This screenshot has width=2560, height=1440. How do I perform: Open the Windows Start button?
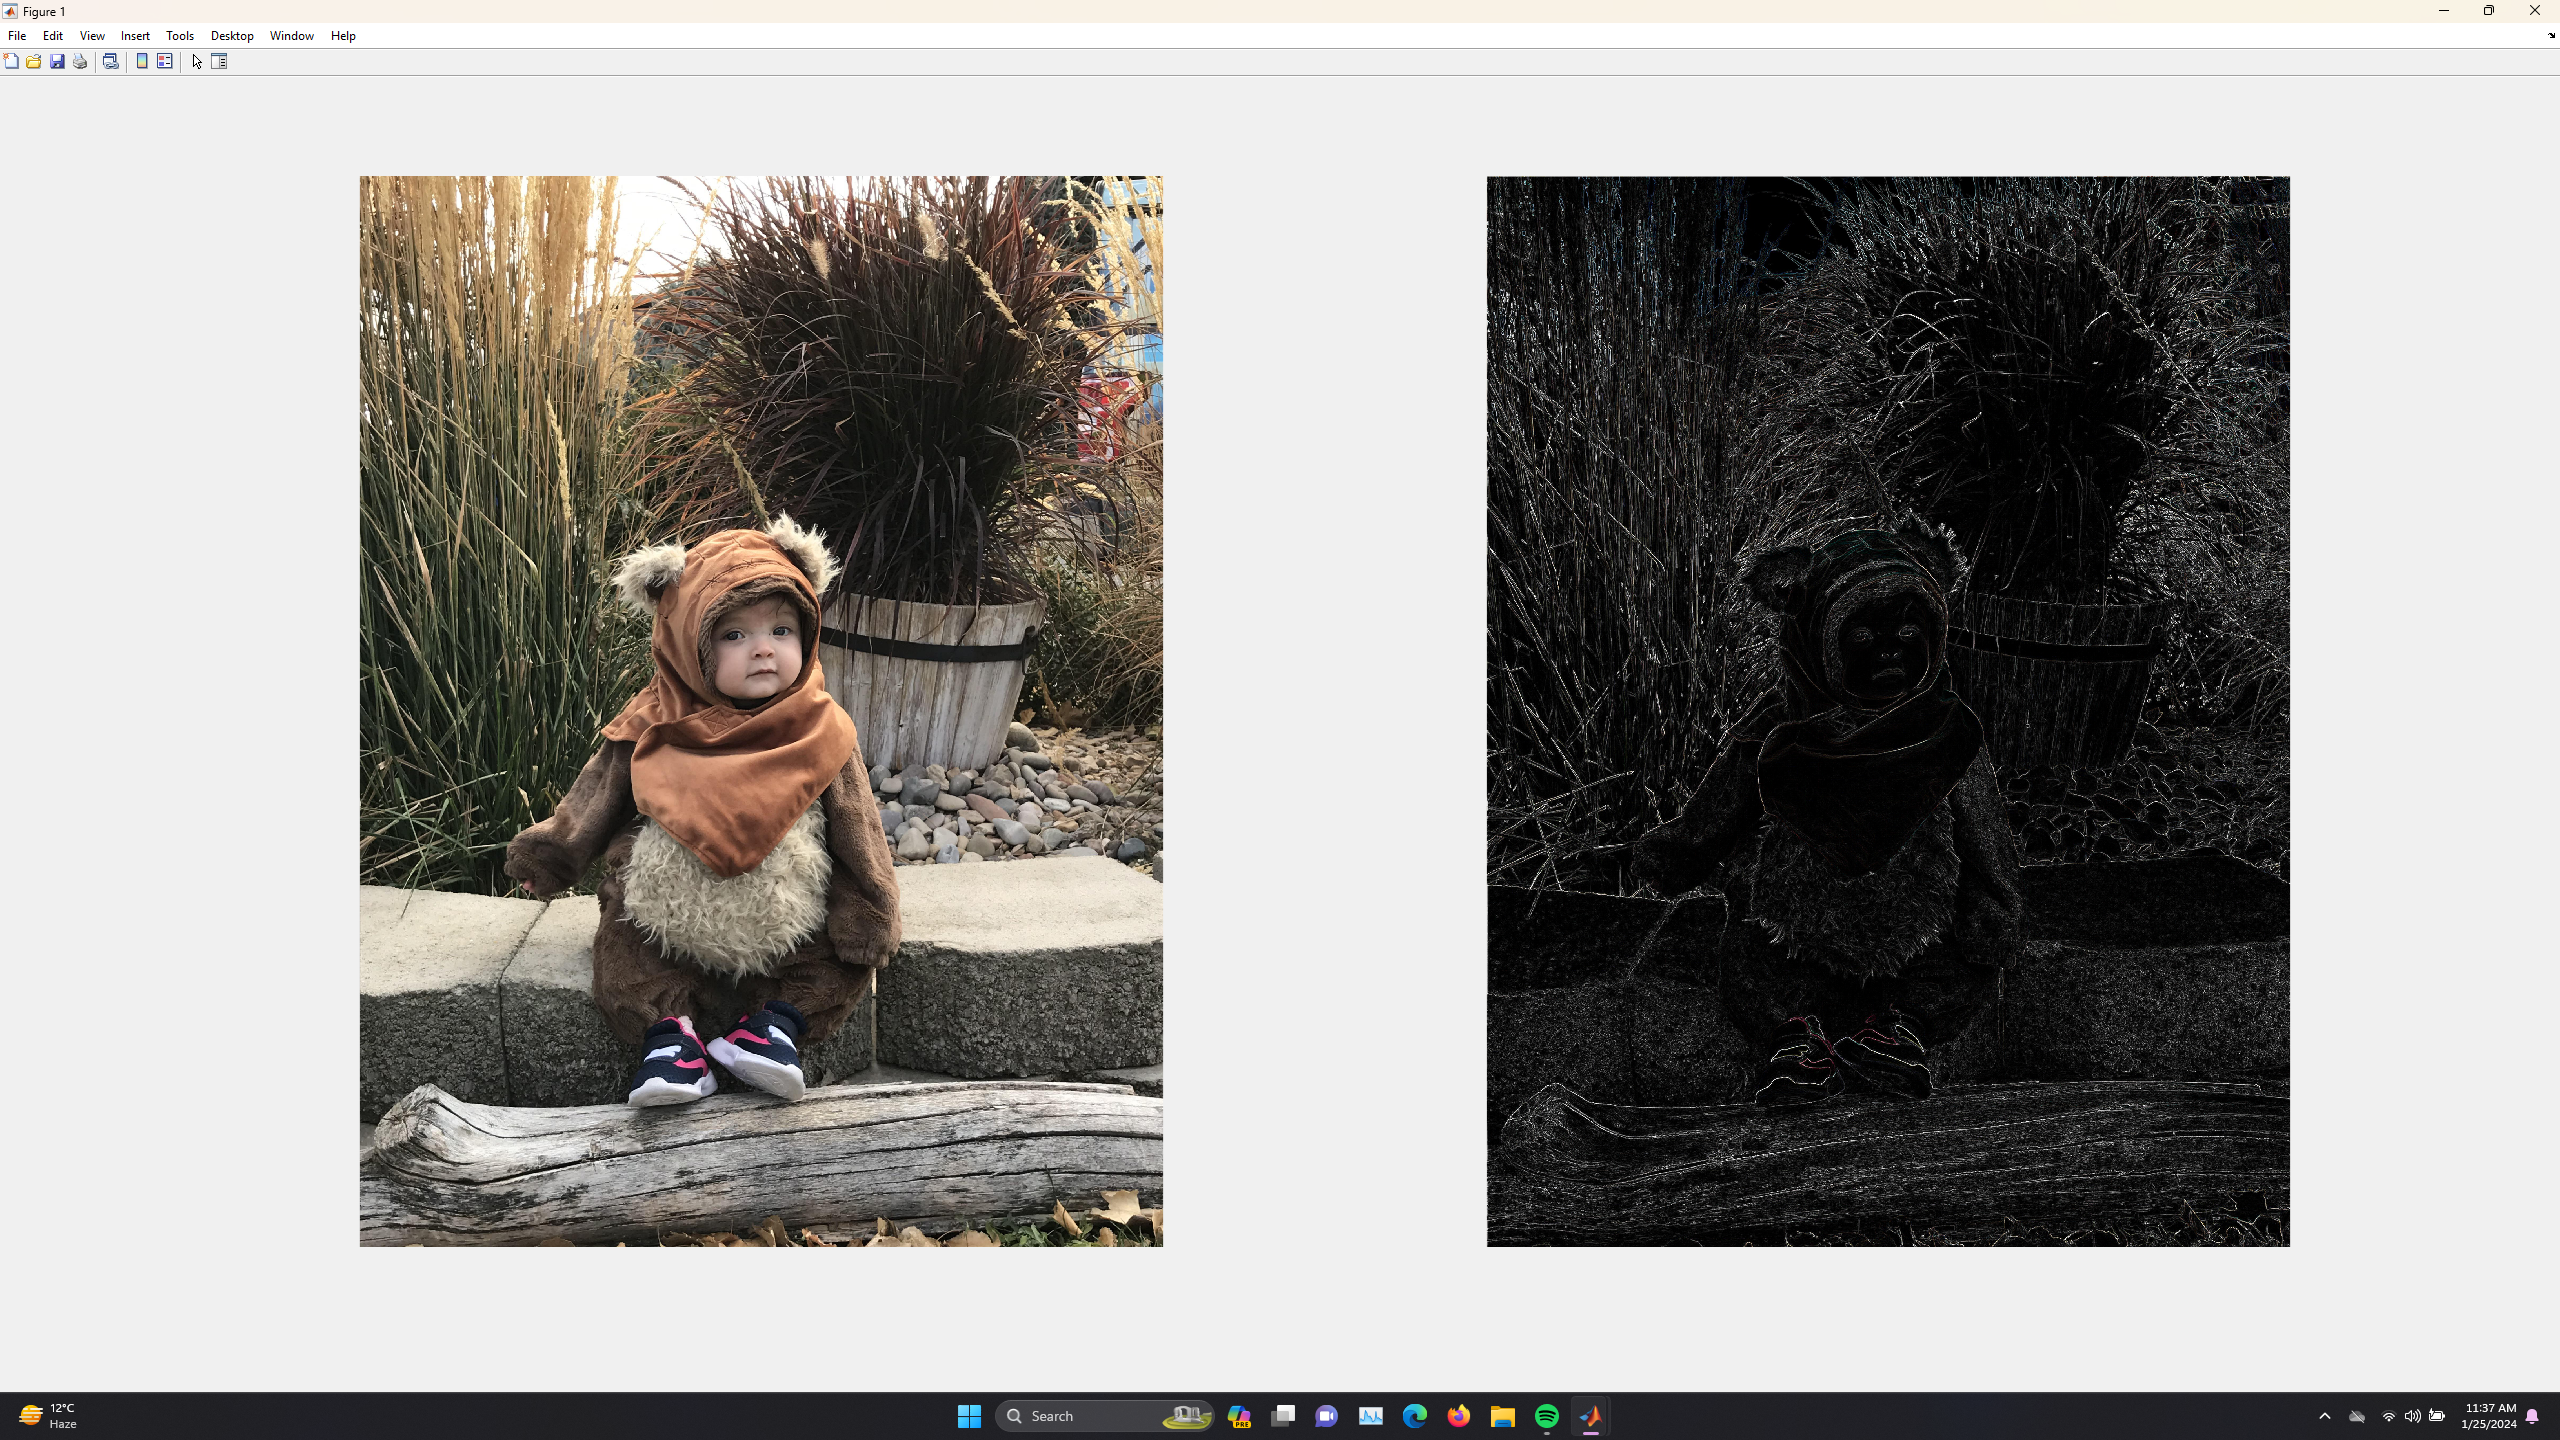(x=967, y=1416)
